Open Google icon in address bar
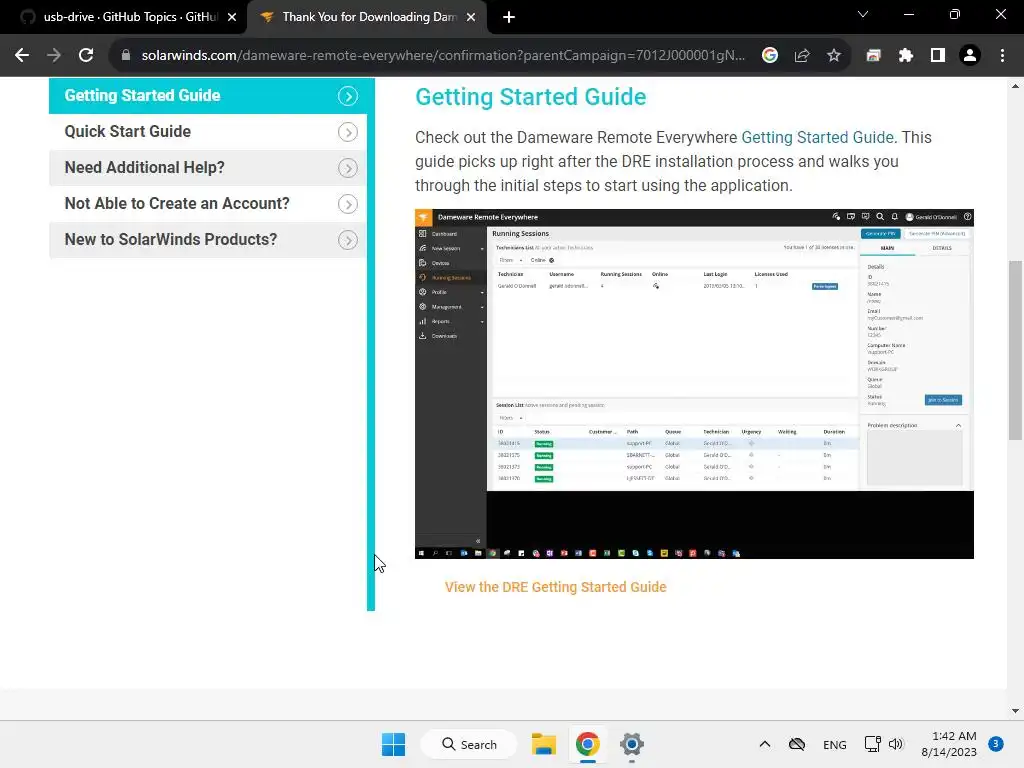The width and height of the screenshot is (1024, 768). [x=770, y=56]
